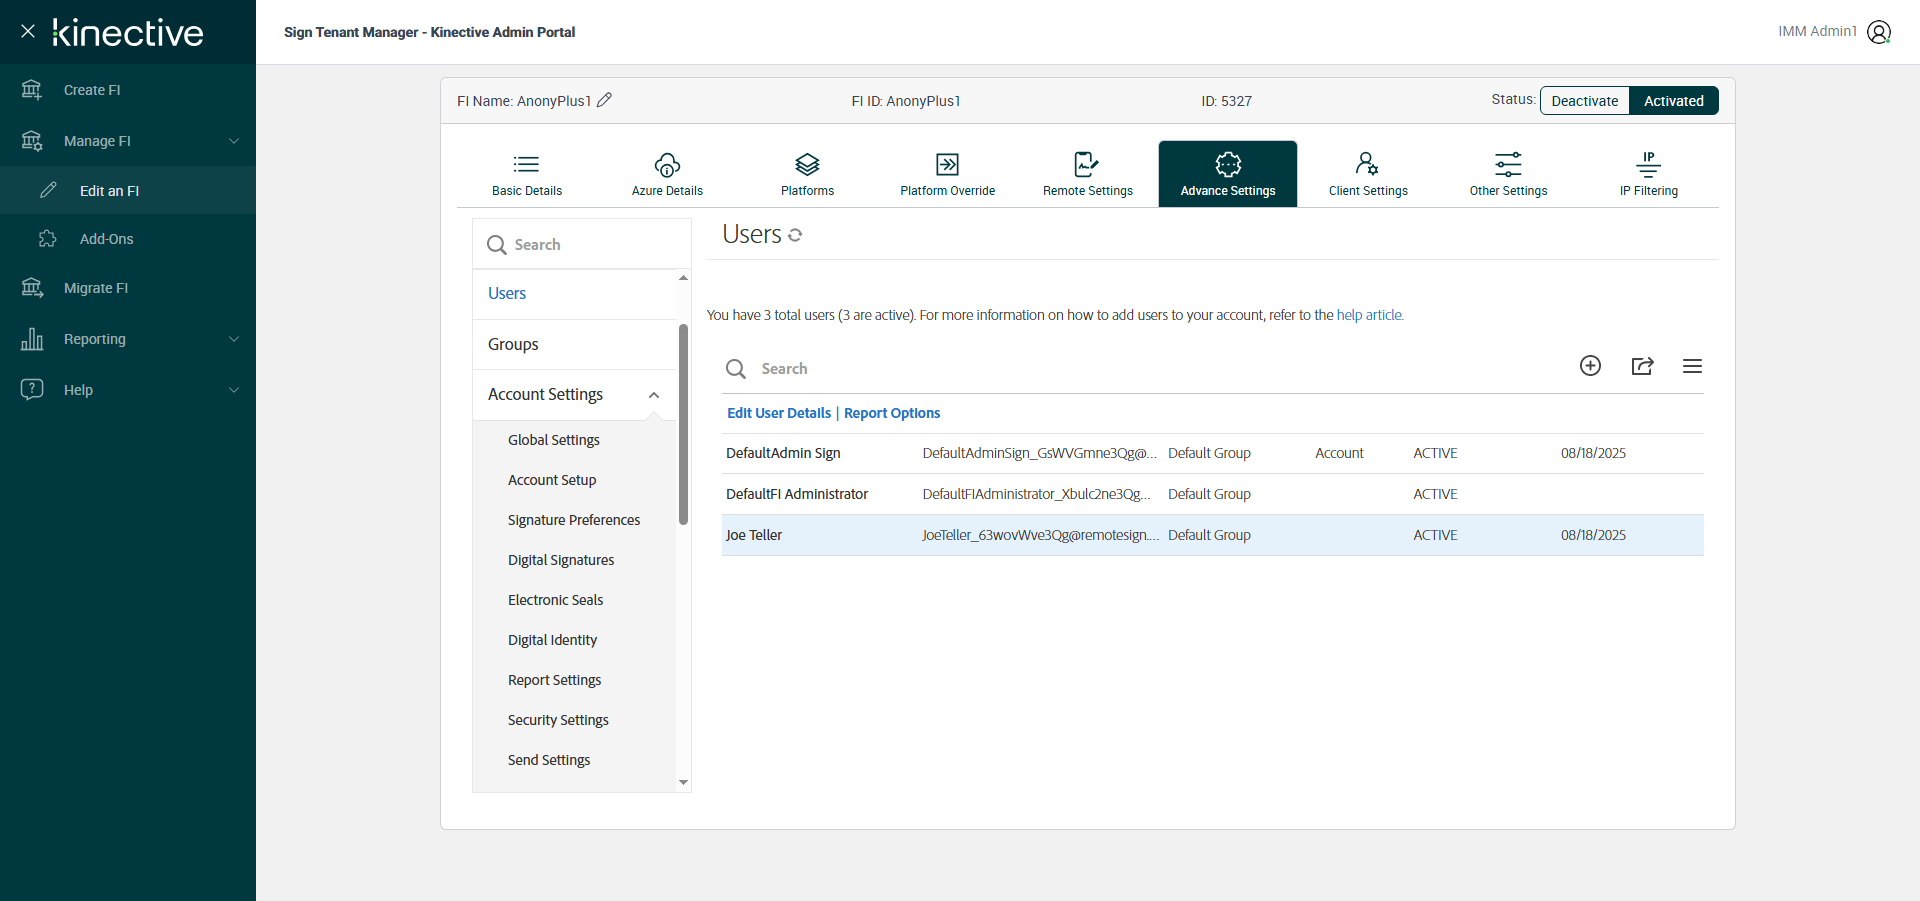The image size is (1920, 901).
Task: Close the sidebar with the X icon
Action: [28, 32]
